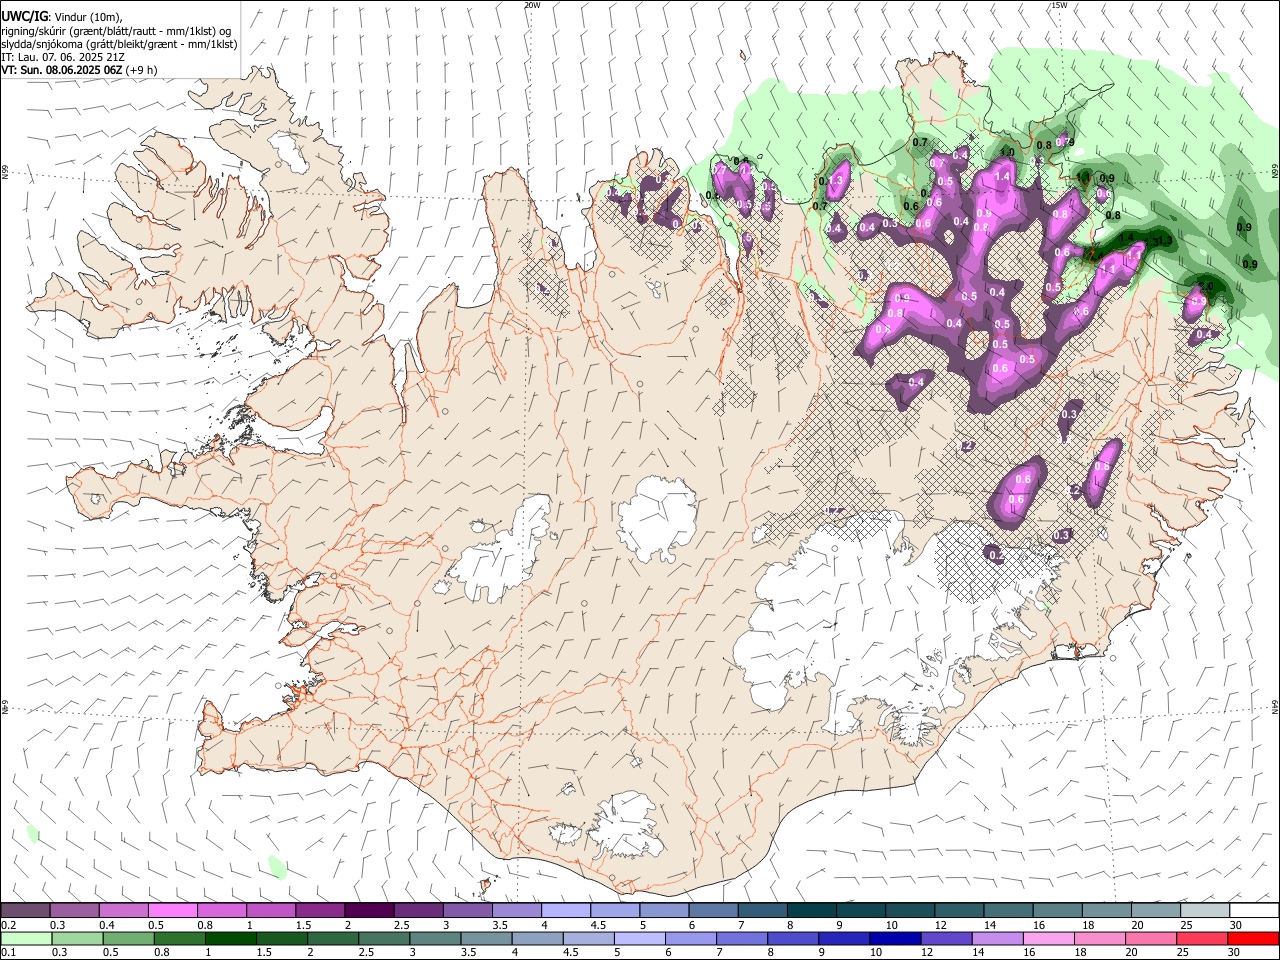Image resolution: width=1280 pixels, height=960 pixels.
Task: Pick the 3 gray-teal swatch in bottom rain scale
Action: 435,938
